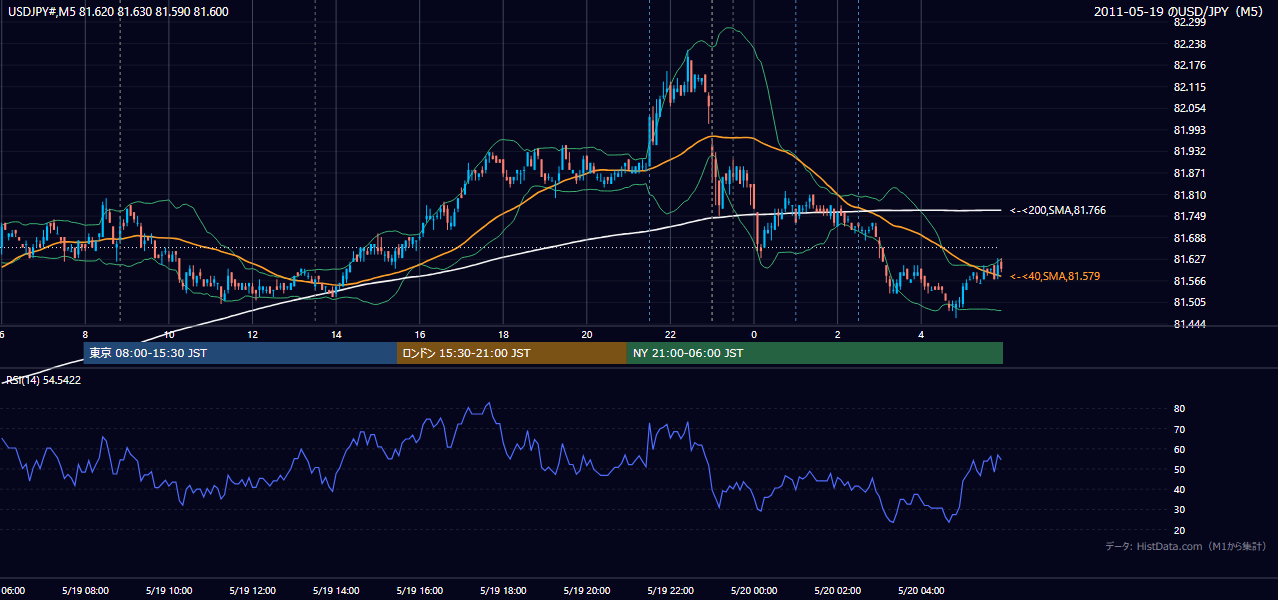Click price level 81.688 on price axis

pyautogui.click(x=1189, y=238)
